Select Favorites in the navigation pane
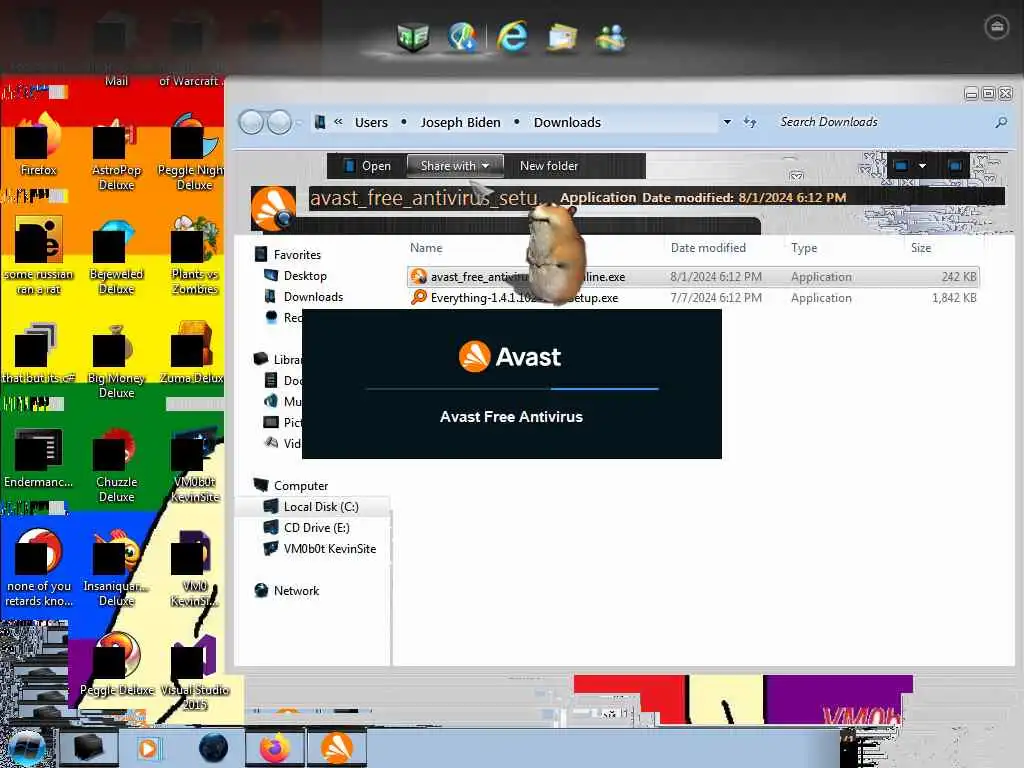The width and height of the screenshot is (1024, 768). (297, 255)
